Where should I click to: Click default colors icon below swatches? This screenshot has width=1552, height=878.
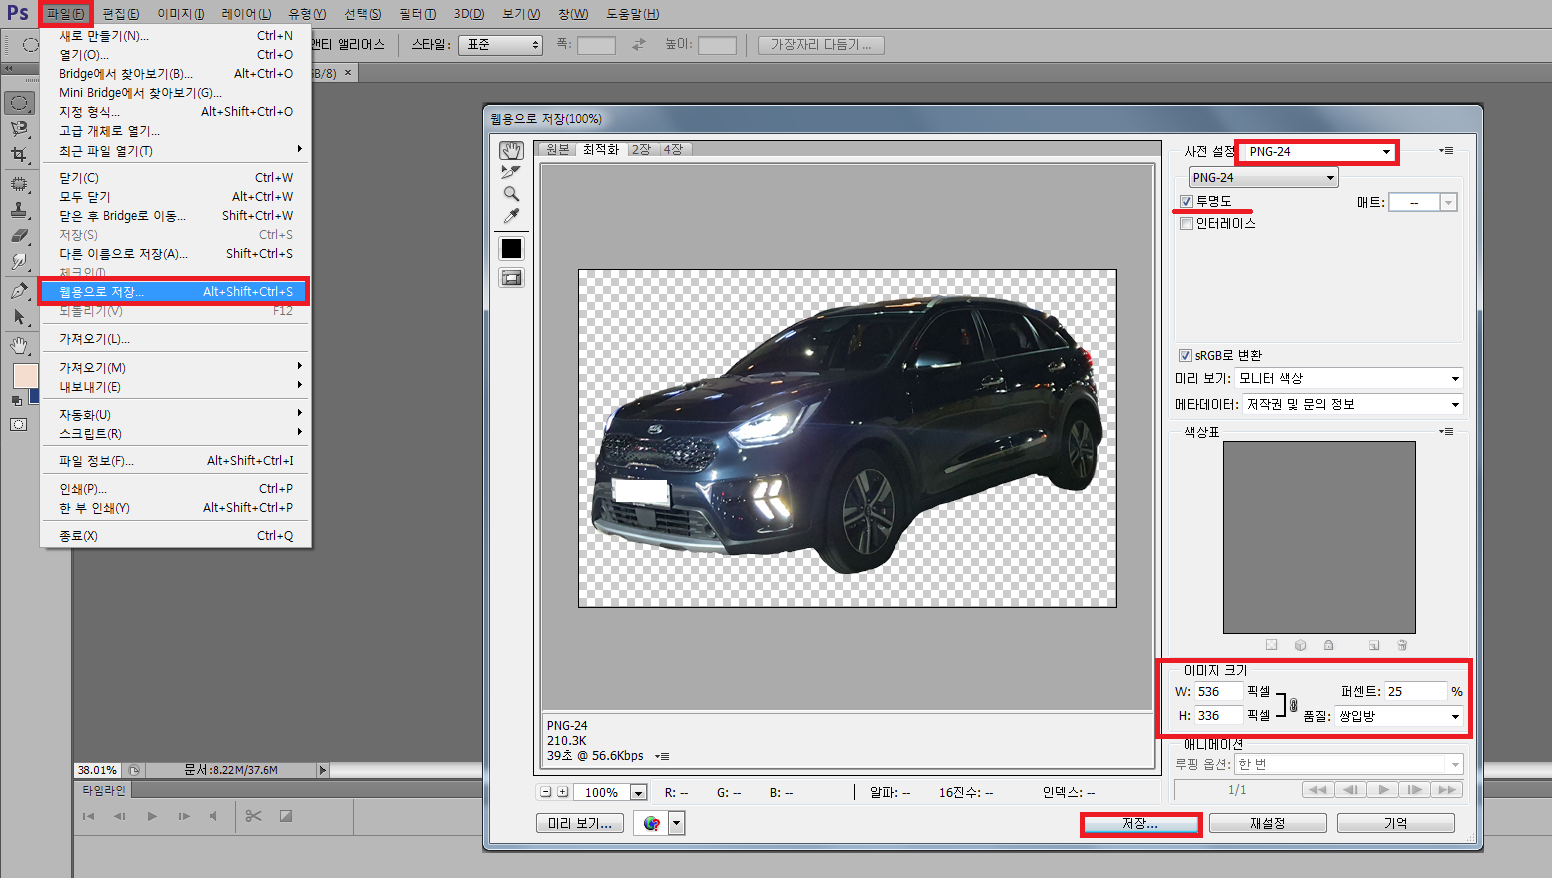pyautogui.click(x=16, y=400)
